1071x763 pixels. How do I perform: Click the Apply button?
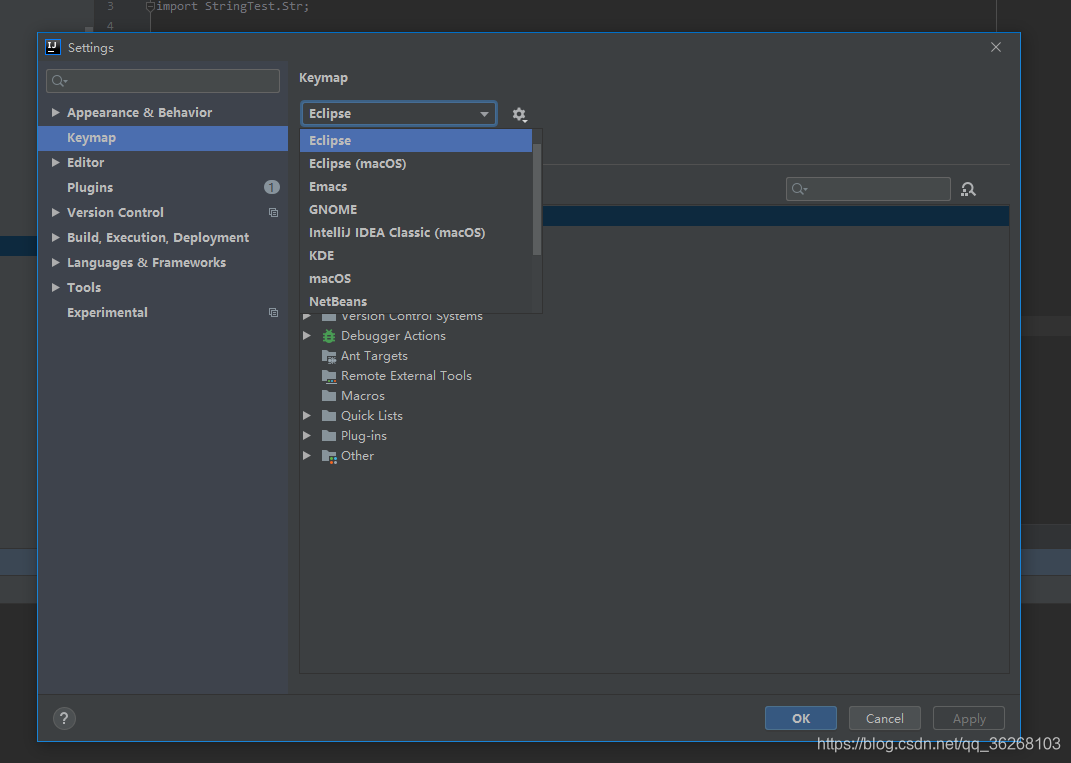click(x=969, y=718)
